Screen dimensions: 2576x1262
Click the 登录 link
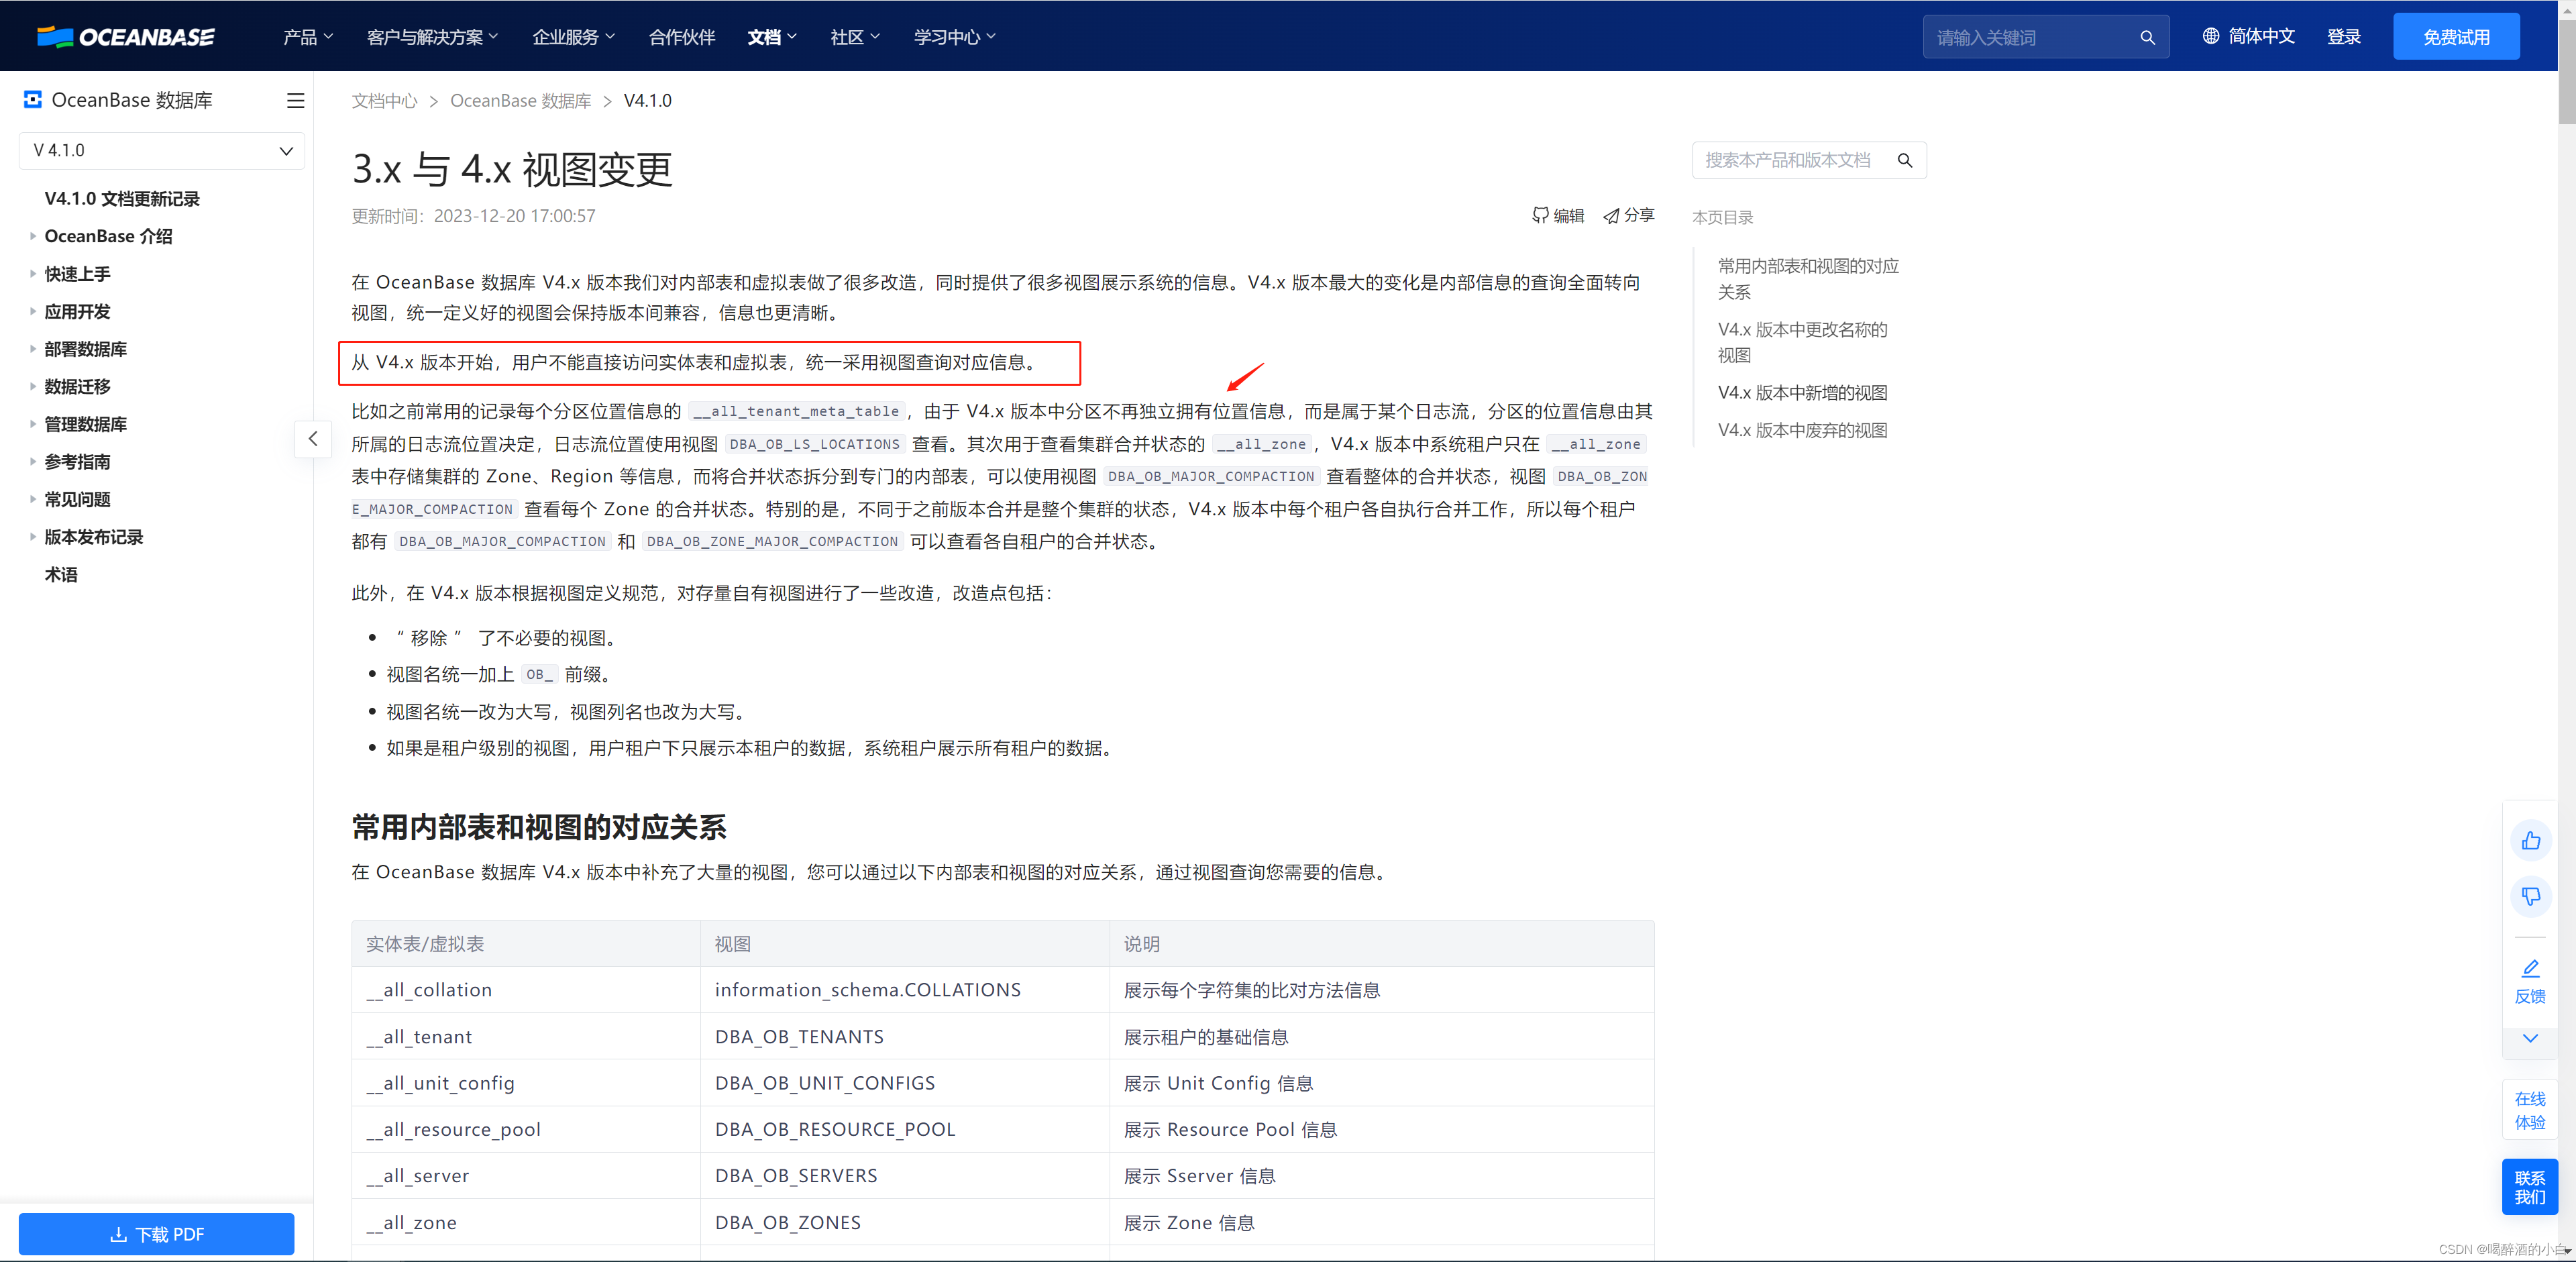pyautogui.click(x=2343, y=37)
